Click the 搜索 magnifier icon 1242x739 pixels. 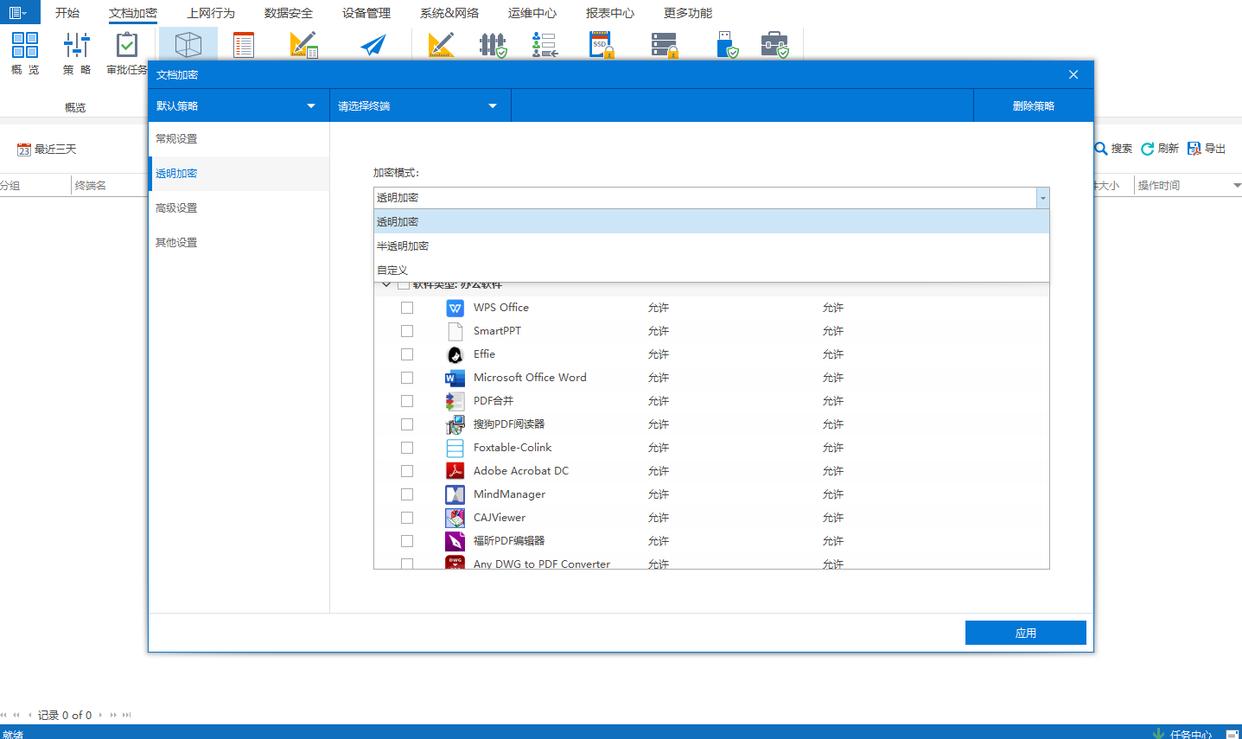tap(1101, 149)
